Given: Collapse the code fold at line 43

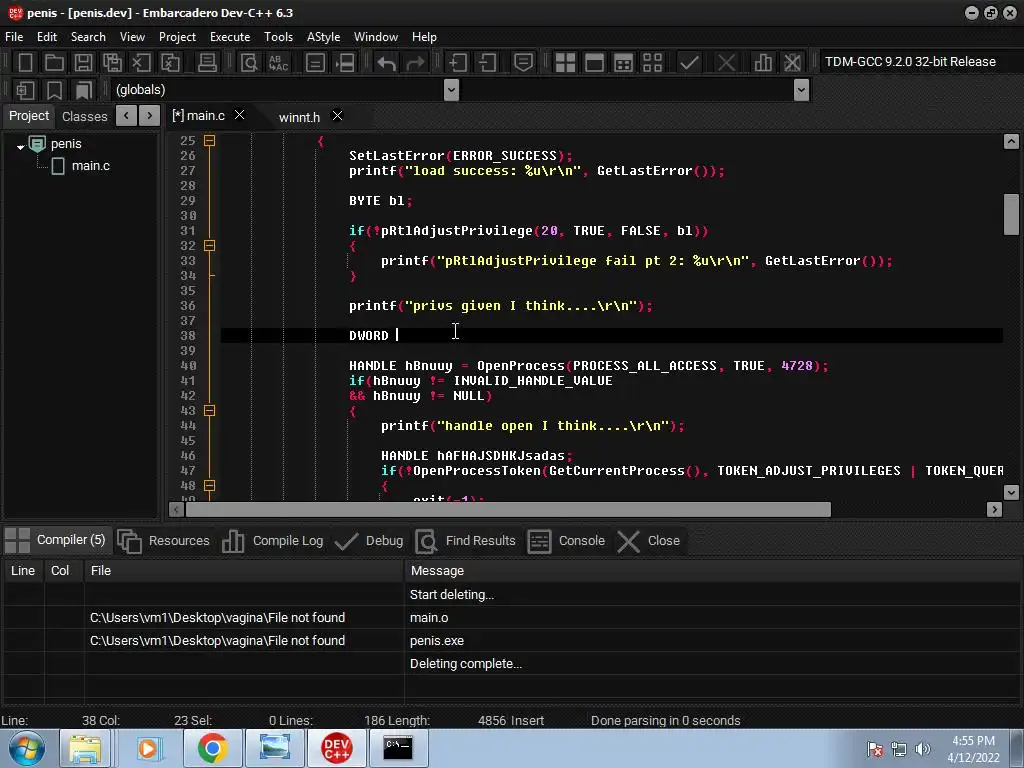Looking at the screenshot, I should [209, 411].
